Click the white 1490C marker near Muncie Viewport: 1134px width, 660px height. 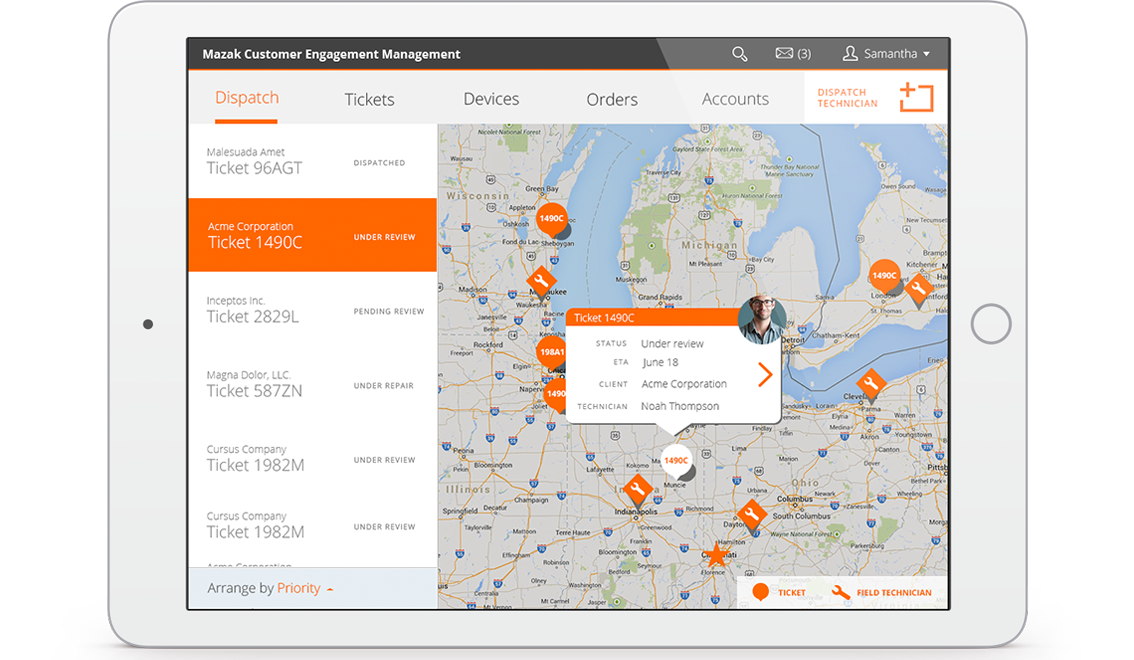[676, 460]
